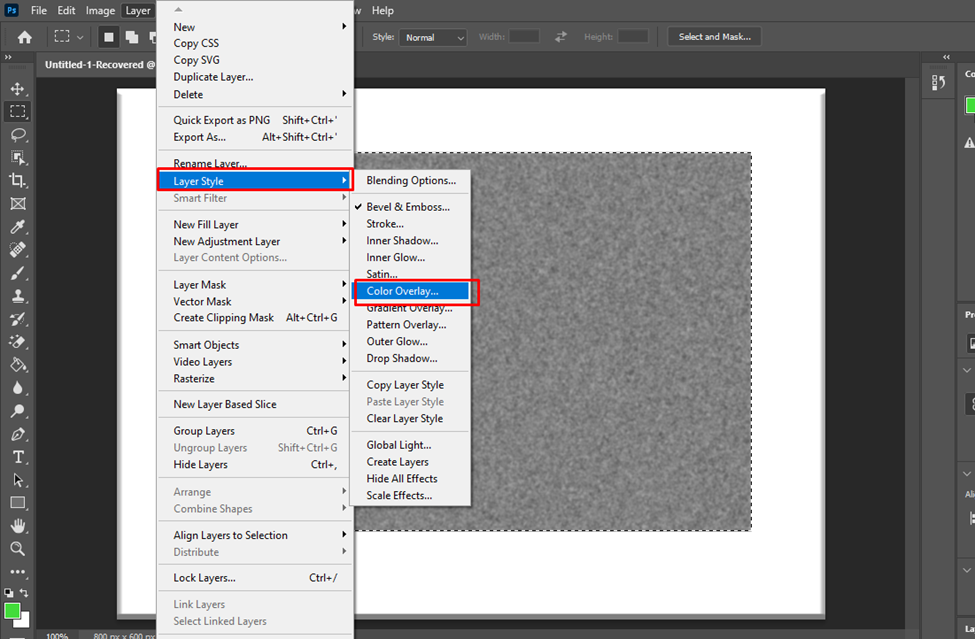
Task: Click the swap width and height arrows
Action: click(561, 37)
